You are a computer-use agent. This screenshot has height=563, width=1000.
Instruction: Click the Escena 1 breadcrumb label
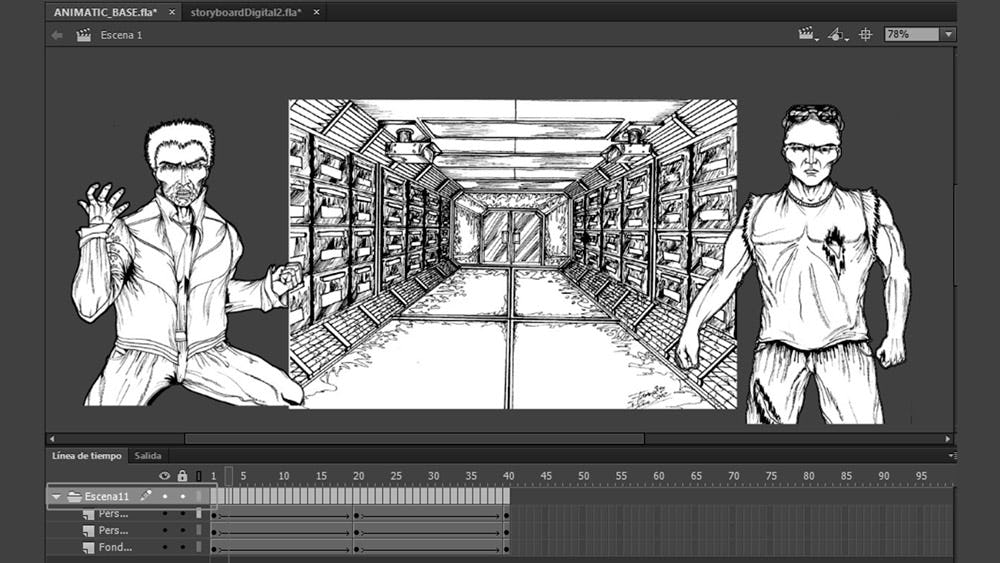tap(121, 35)
